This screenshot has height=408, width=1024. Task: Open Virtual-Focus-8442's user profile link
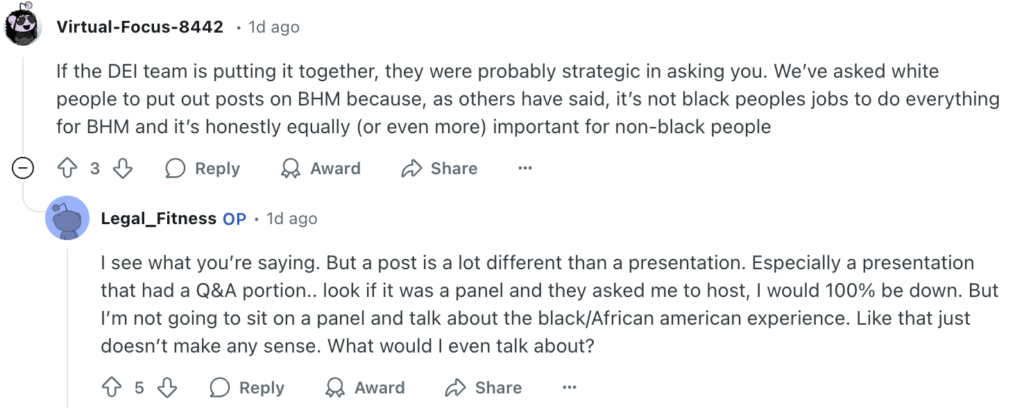click(140, 27)
